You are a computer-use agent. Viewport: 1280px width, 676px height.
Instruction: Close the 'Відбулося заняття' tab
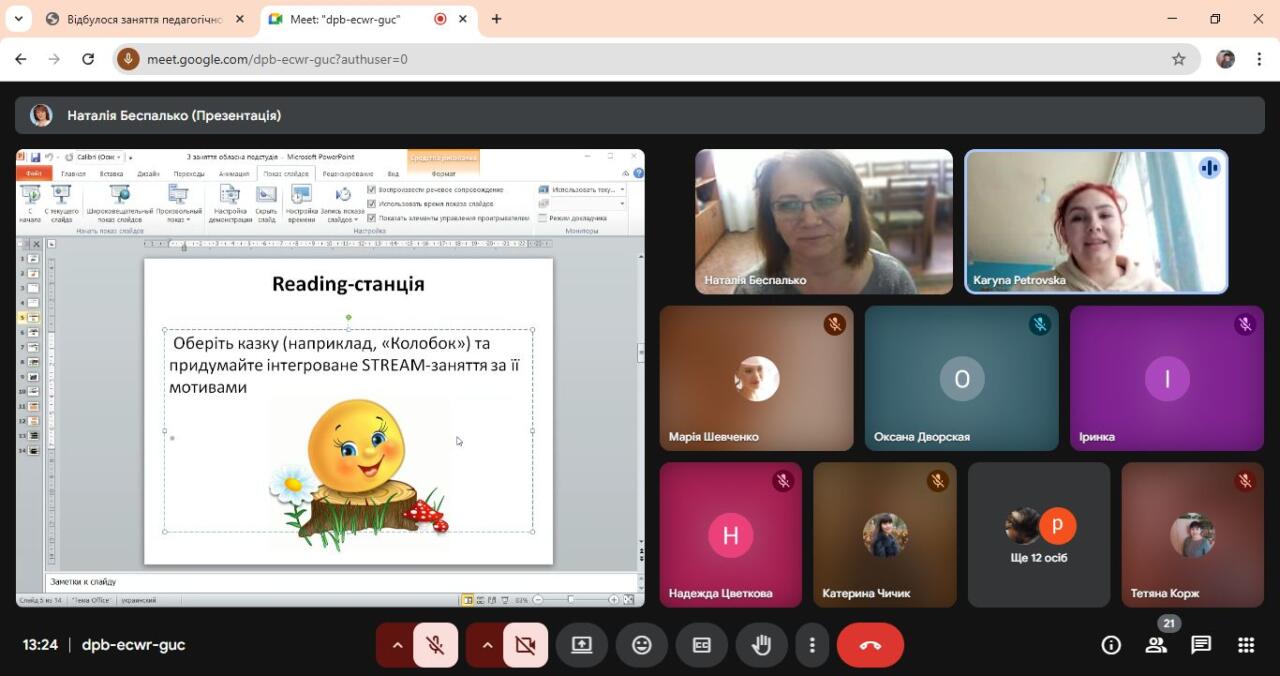tap(239, 19)
